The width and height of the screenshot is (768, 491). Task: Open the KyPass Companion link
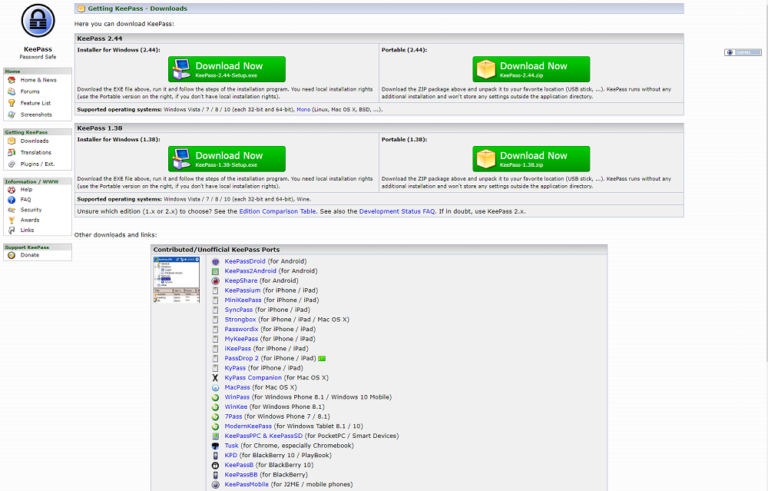pyautogui.click(x=253, y=378)
